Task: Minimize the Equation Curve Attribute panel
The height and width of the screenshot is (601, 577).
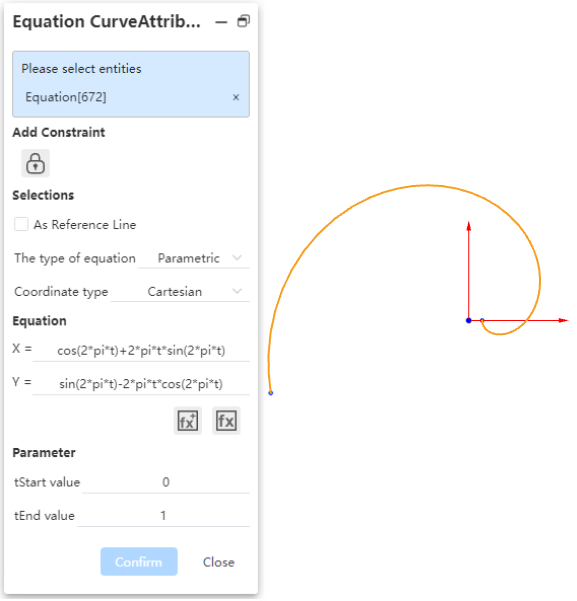Action: (x=221, y=22)
